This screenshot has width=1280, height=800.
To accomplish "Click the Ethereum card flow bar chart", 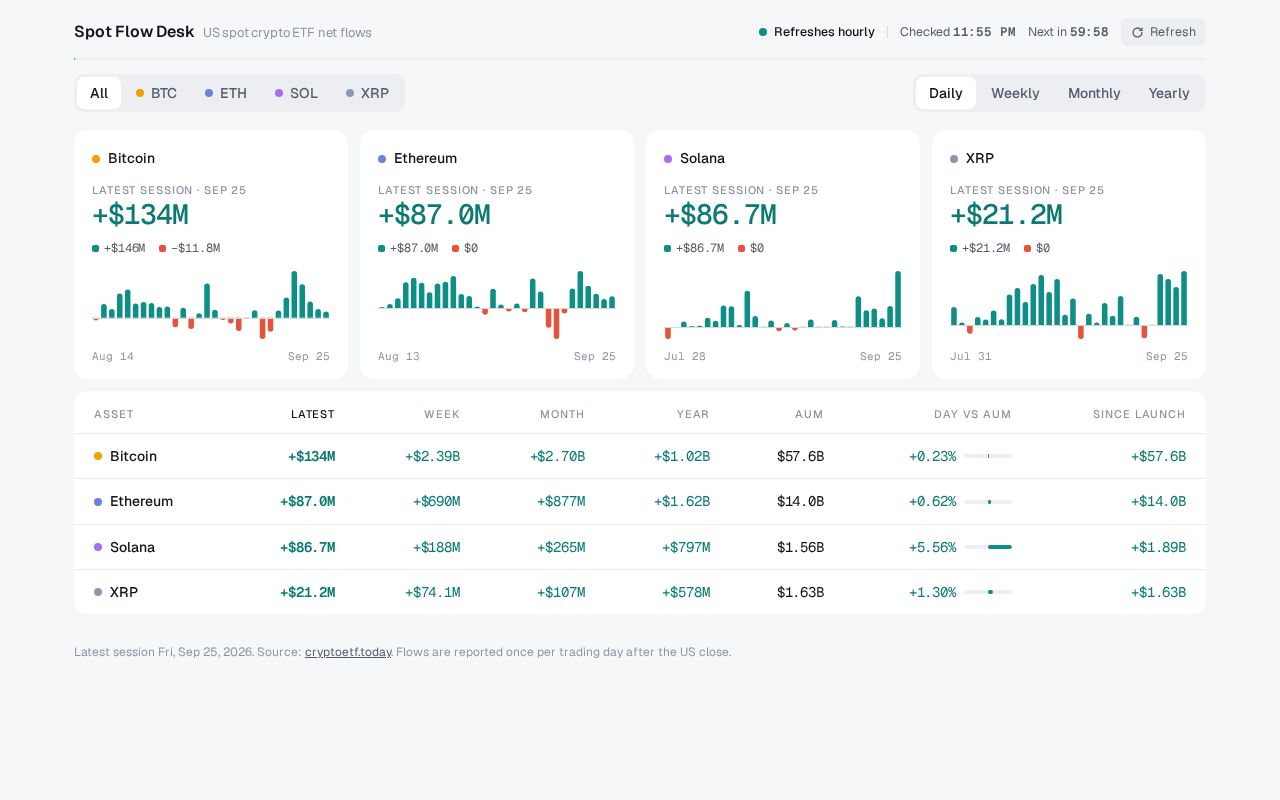I will (x=497, y=305).
